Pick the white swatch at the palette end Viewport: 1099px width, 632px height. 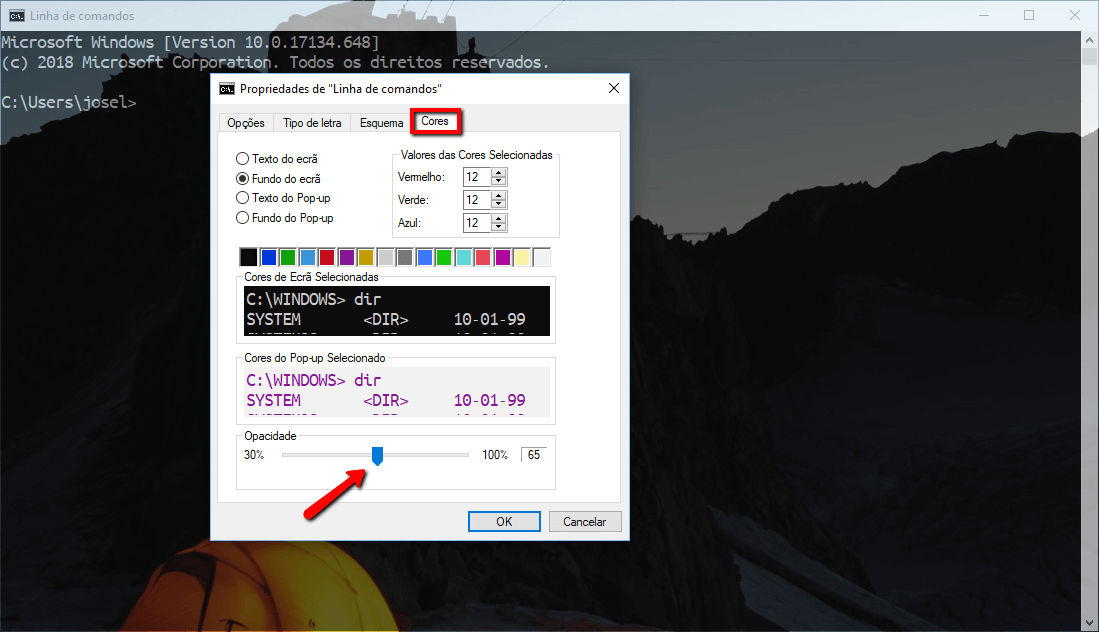click(x=542, y=257)
